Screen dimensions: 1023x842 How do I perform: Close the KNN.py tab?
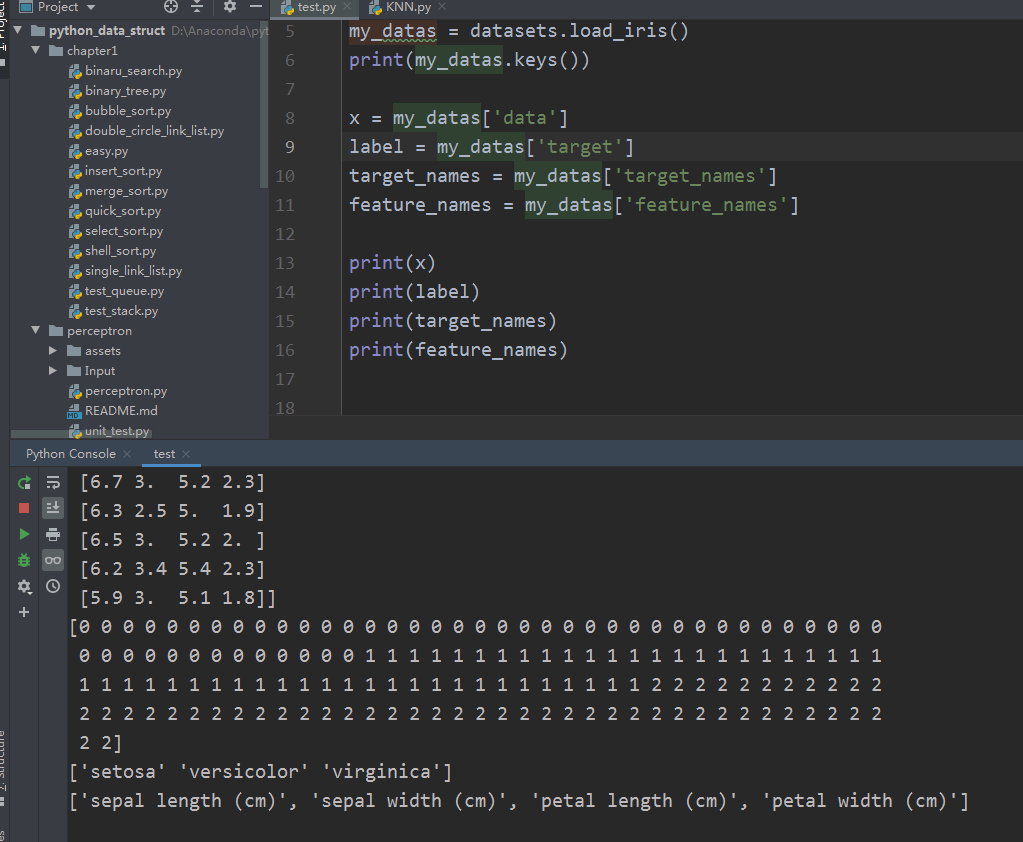[x=442, y=7]
